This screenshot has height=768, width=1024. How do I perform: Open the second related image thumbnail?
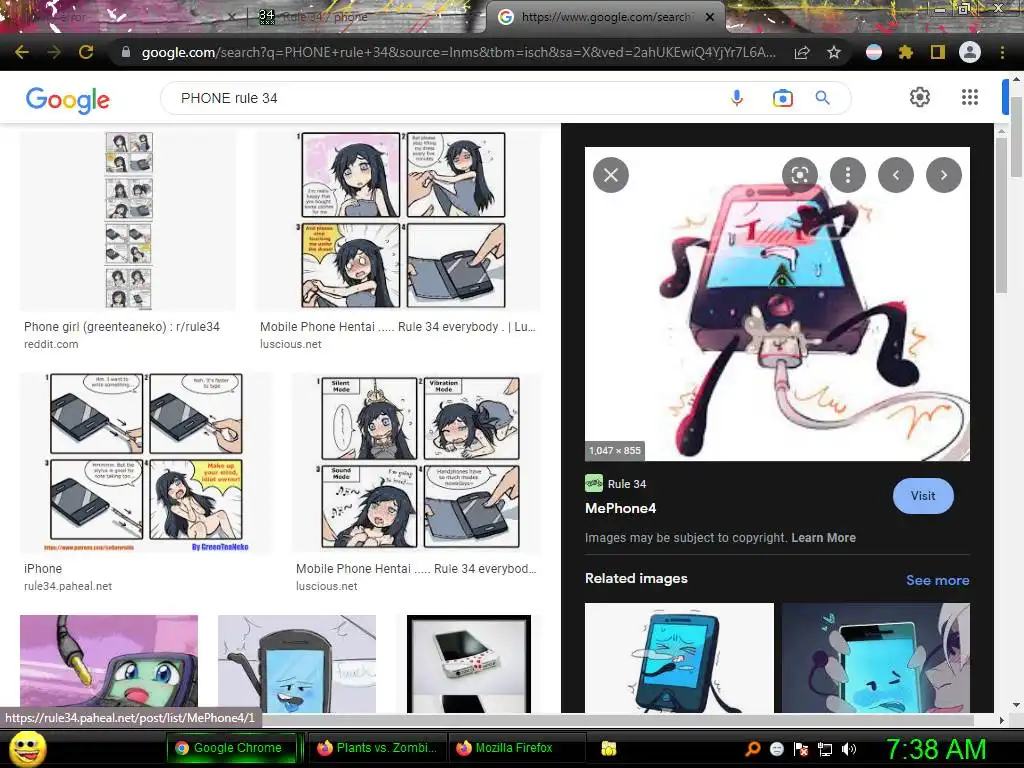(x=876, y=657)
